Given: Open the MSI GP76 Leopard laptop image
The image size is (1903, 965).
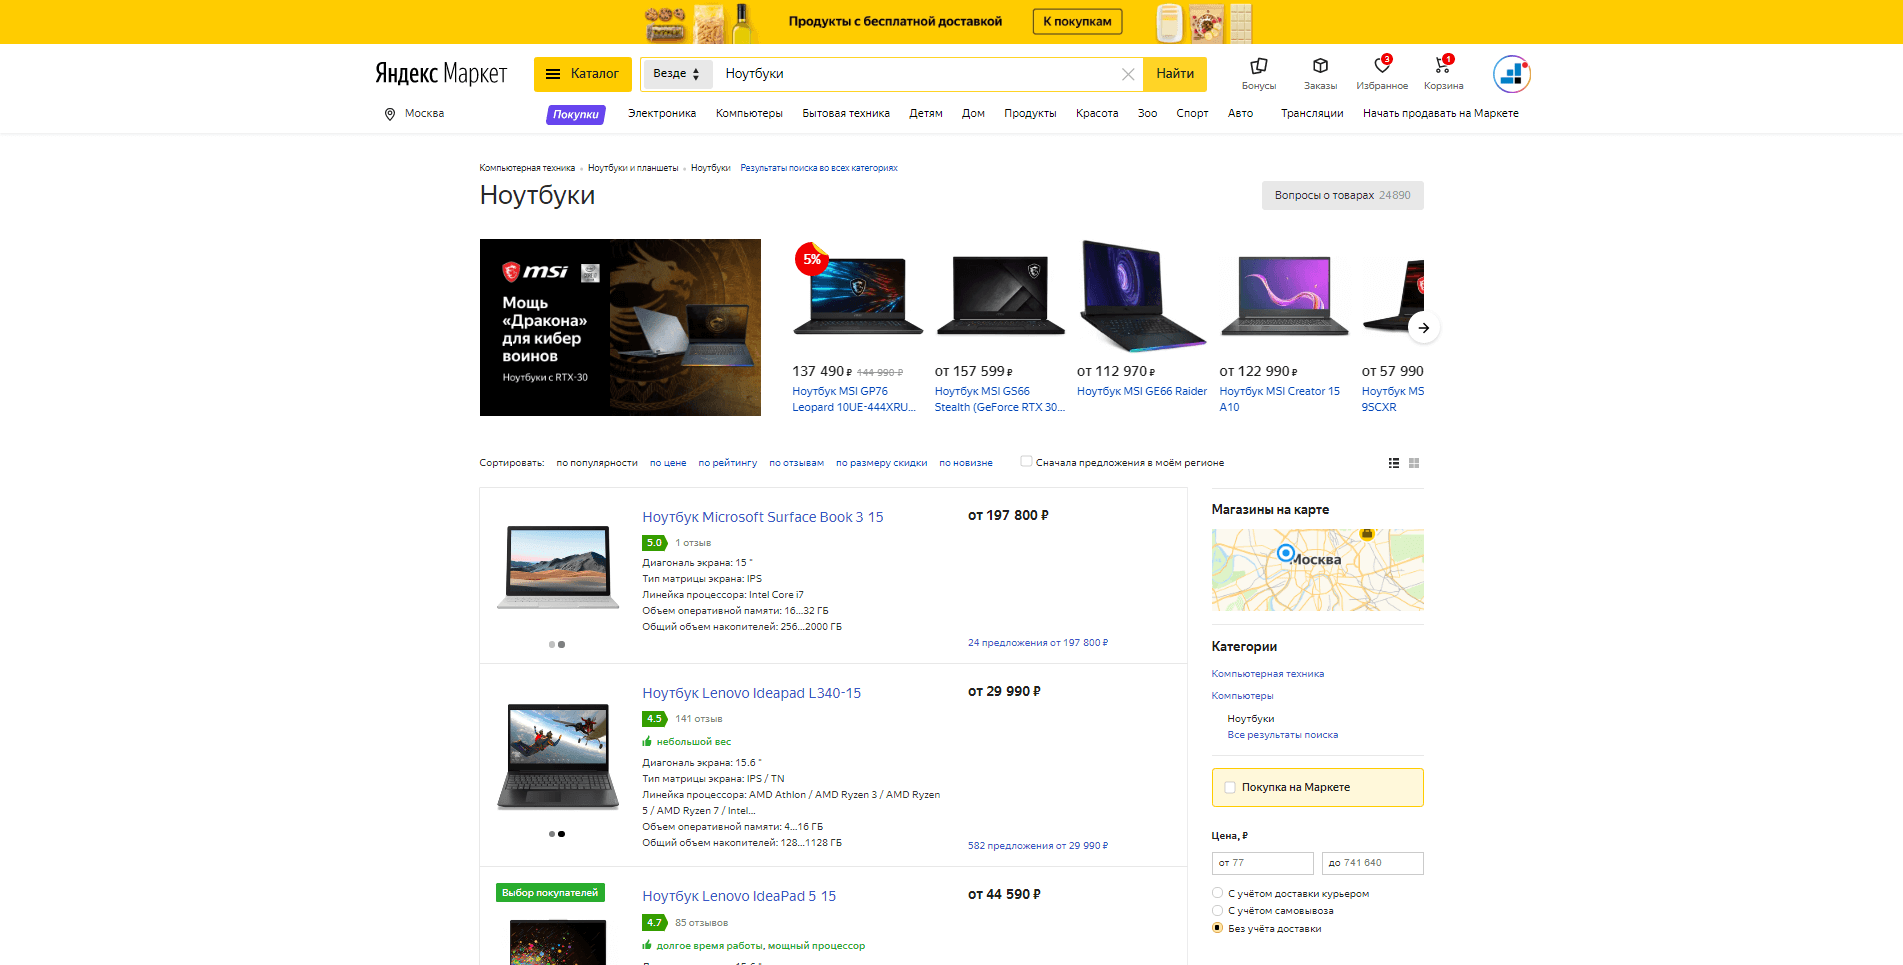Looking at the screenshot, I should [x=858, y=295].
